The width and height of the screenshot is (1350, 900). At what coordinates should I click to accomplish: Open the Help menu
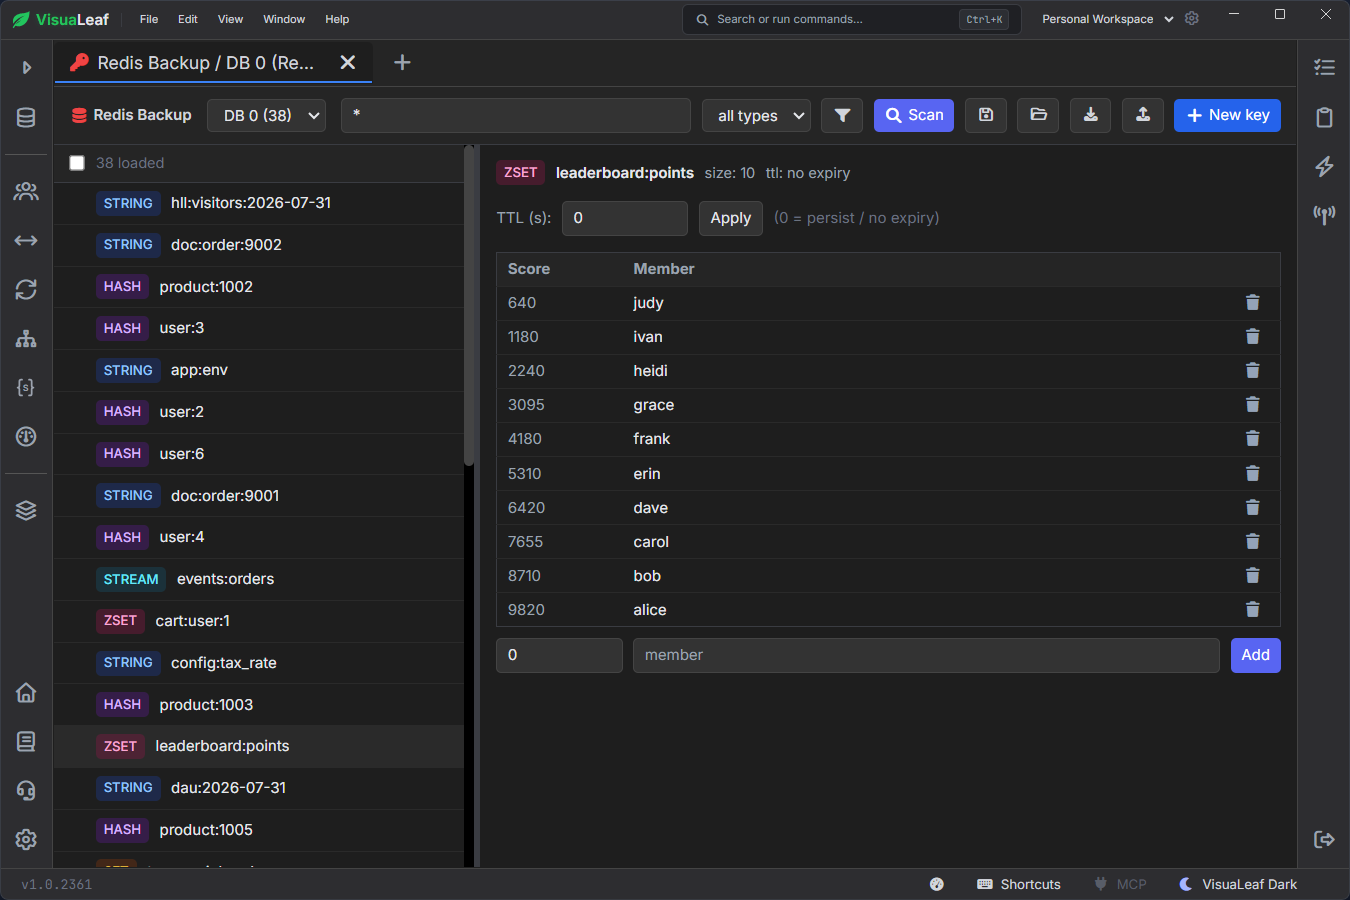point(337,19)
